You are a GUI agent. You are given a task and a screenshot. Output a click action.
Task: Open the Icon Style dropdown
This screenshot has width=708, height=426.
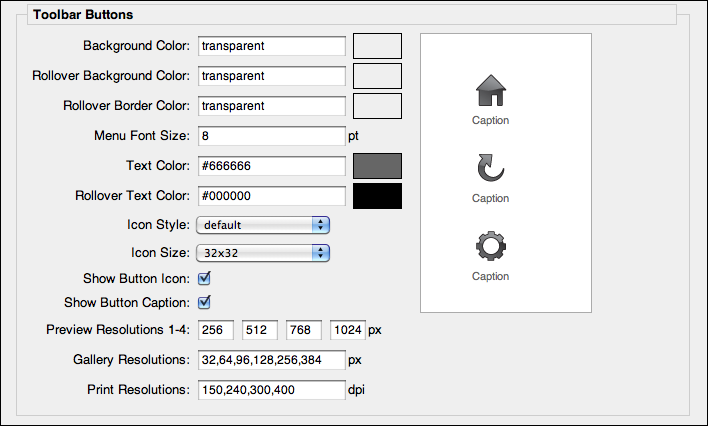pos(263,225)
